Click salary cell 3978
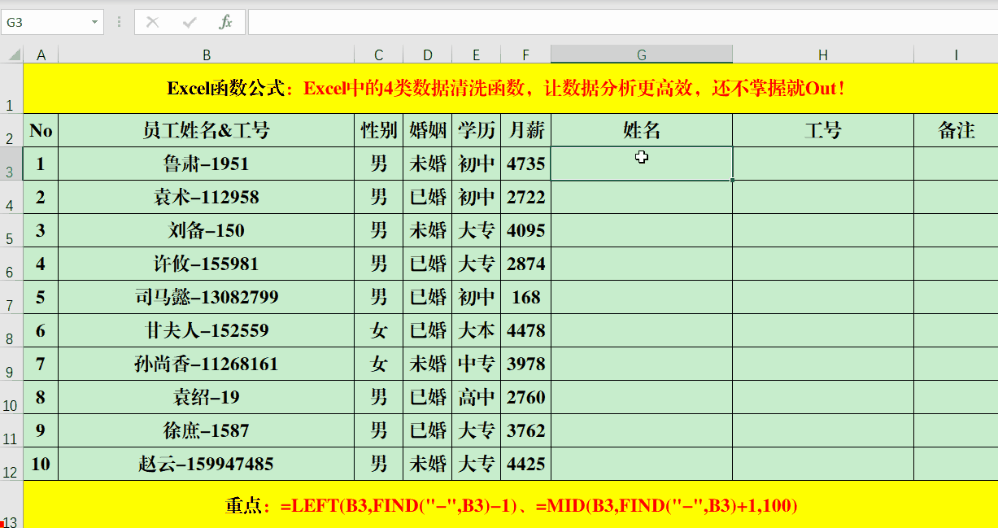Image resolution: width=998 pixels, height=528 pixels. pyautogui.click(x=526, y=364)
